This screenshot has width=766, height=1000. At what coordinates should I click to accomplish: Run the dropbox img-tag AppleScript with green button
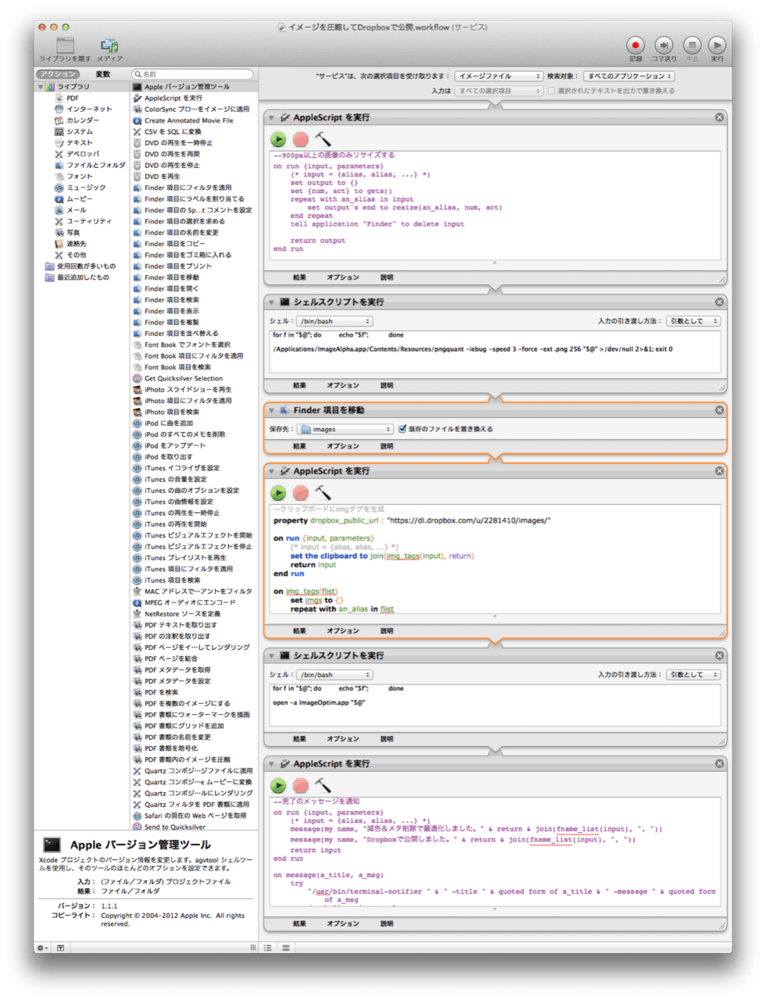[278, 492]
